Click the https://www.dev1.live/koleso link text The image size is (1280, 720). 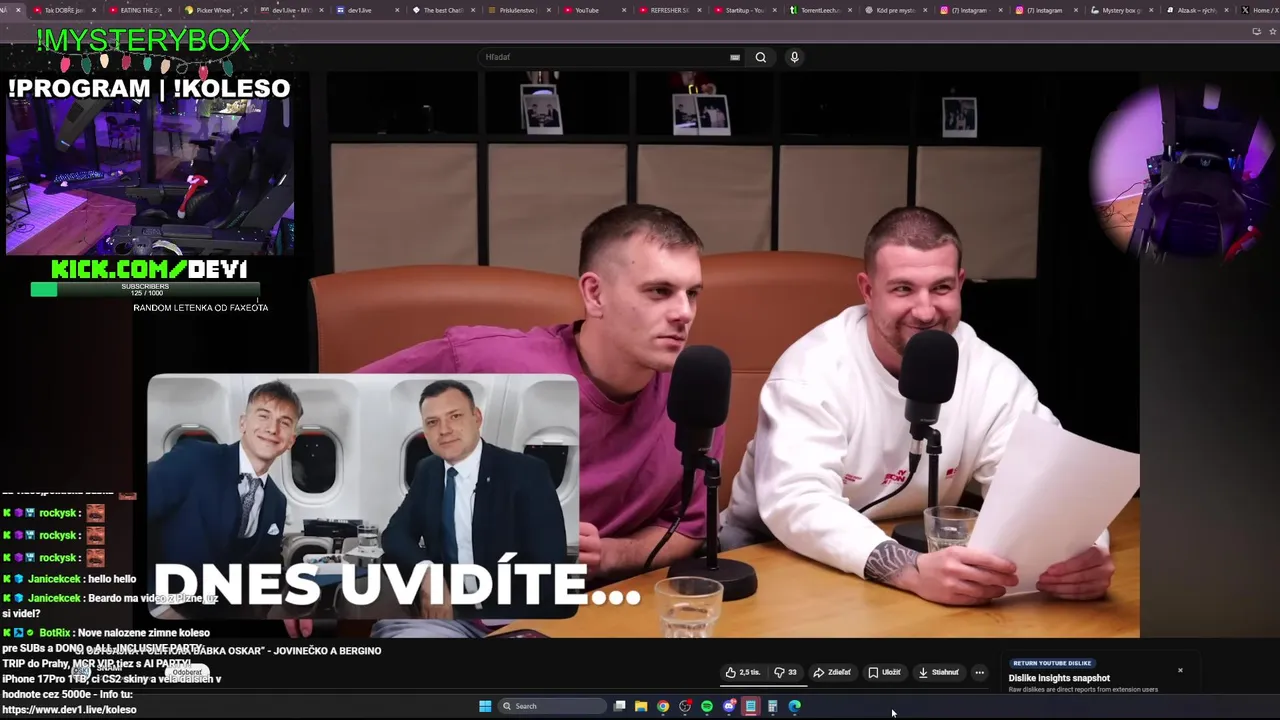pyautogui.click(x=69, y=709)
